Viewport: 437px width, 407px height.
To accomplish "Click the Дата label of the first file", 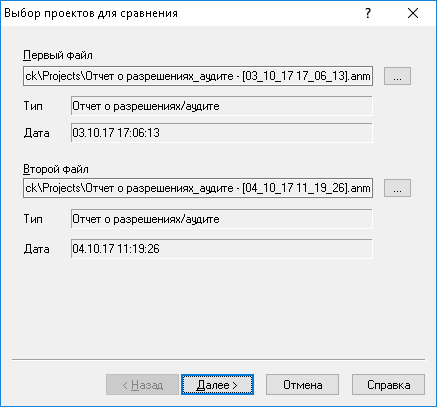I will point(37,133).
